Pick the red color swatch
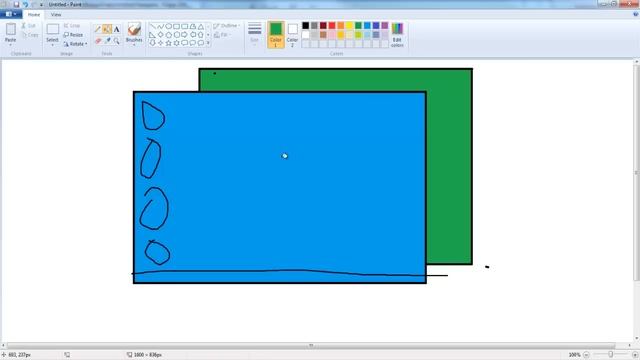Viewport: 640px width, 360px height. click(332, 26)
